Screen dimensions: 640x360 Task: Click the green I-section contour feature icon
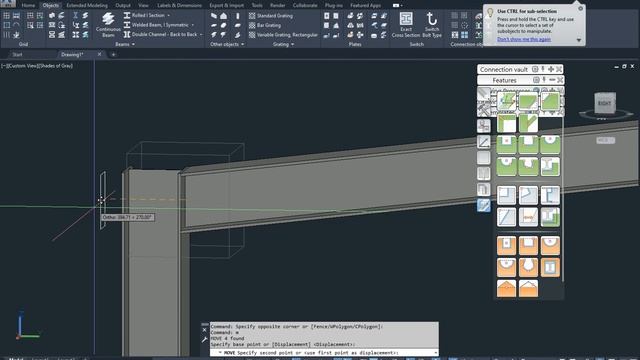tap(550, 167)
